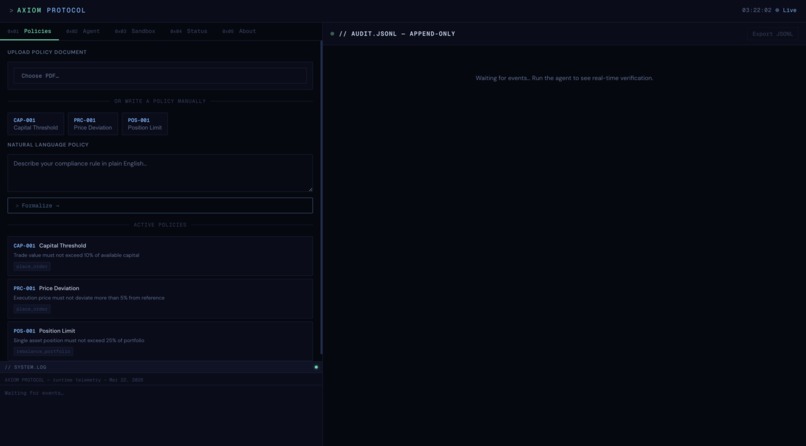Click the ACTIVE POLICIES divider label
806x446 pixels.
160,225
